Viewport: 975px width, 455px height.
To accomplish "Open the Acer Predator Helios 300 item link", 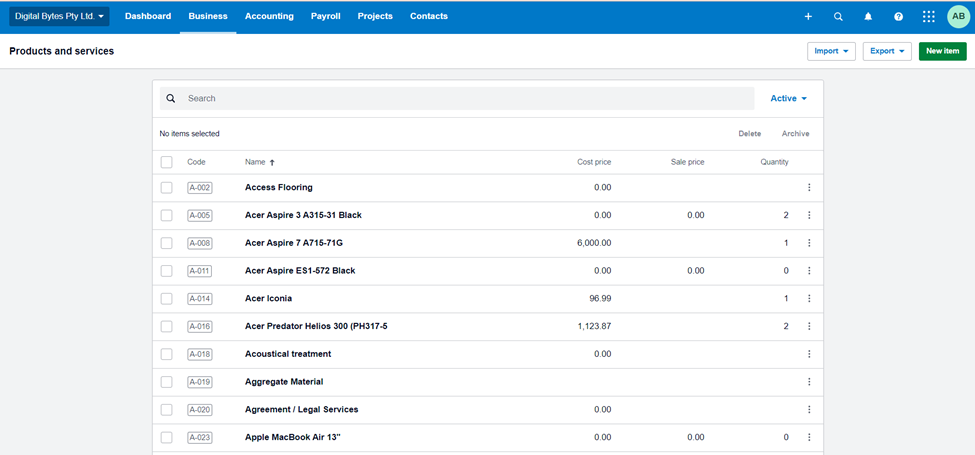I will 316,326.
